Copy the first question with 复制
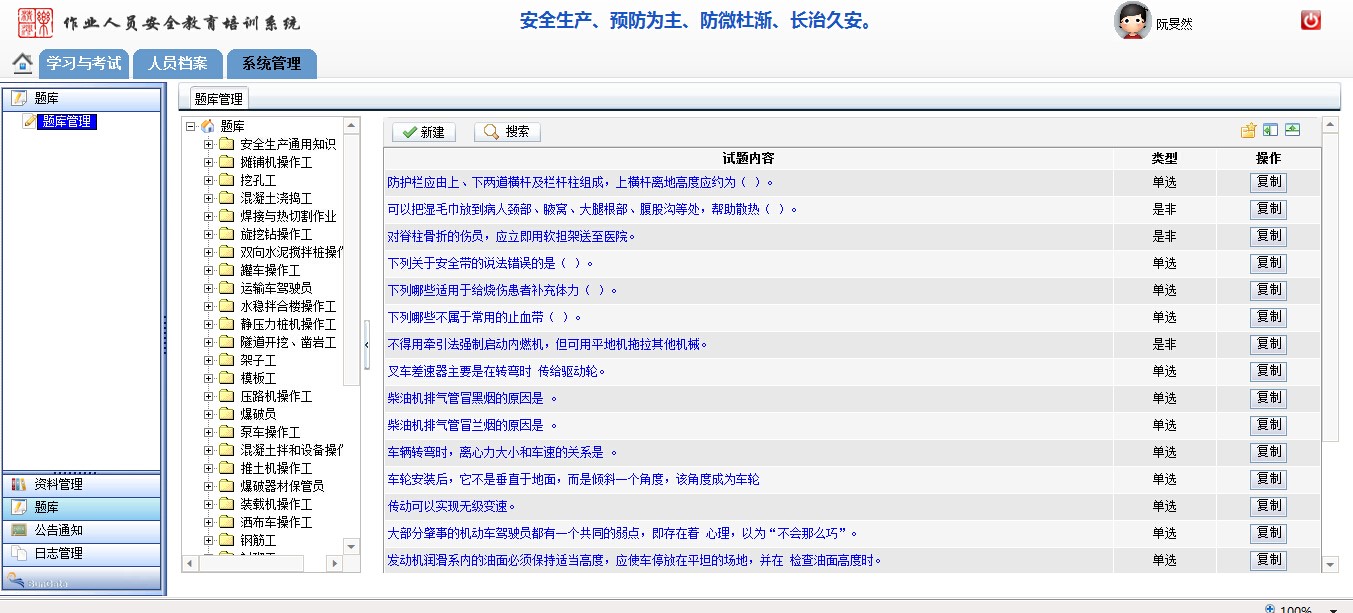 1268,182
